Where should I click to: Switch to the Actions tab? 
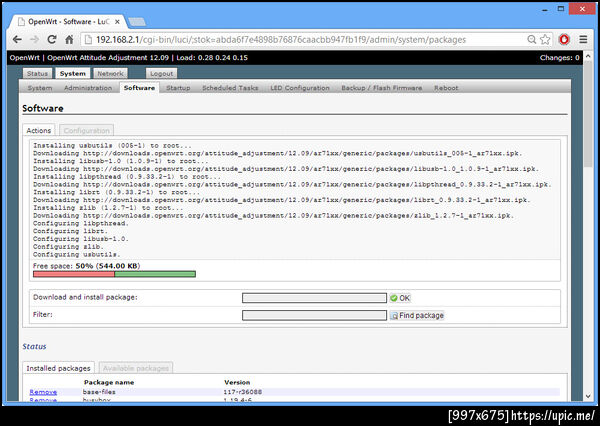[x=39, y=130]
